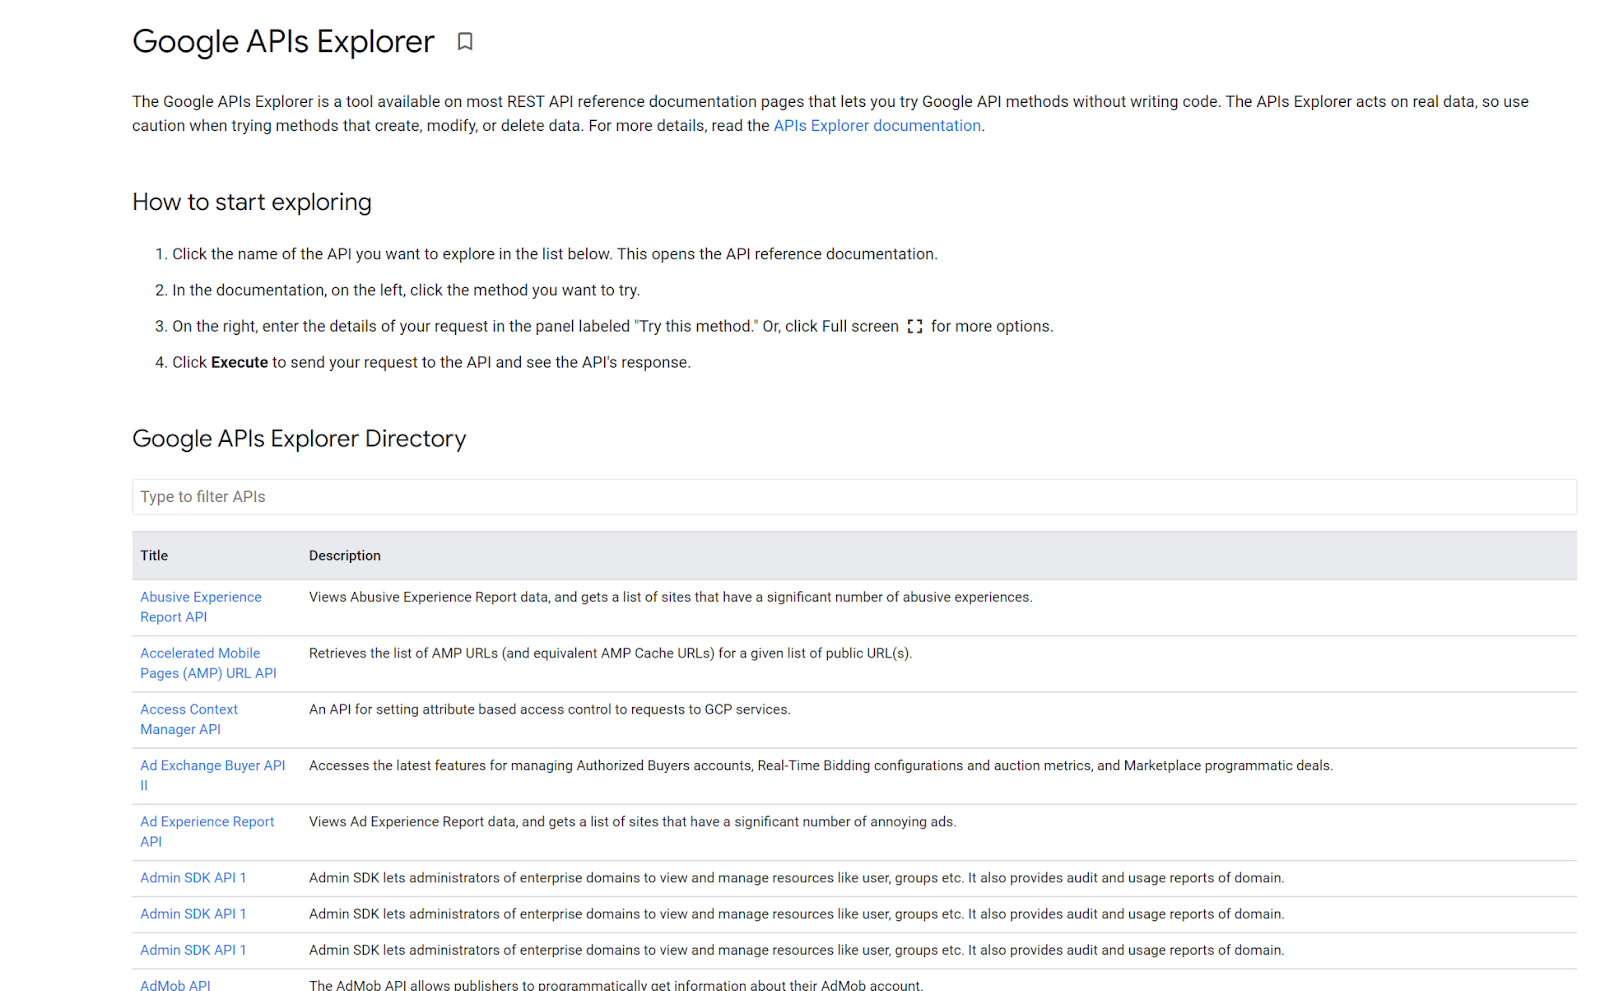Image resolution: width=1600 pixels, height=991 pixels.
Task: Select the Abusive Experience Report description row
Action: pos(670,596)
